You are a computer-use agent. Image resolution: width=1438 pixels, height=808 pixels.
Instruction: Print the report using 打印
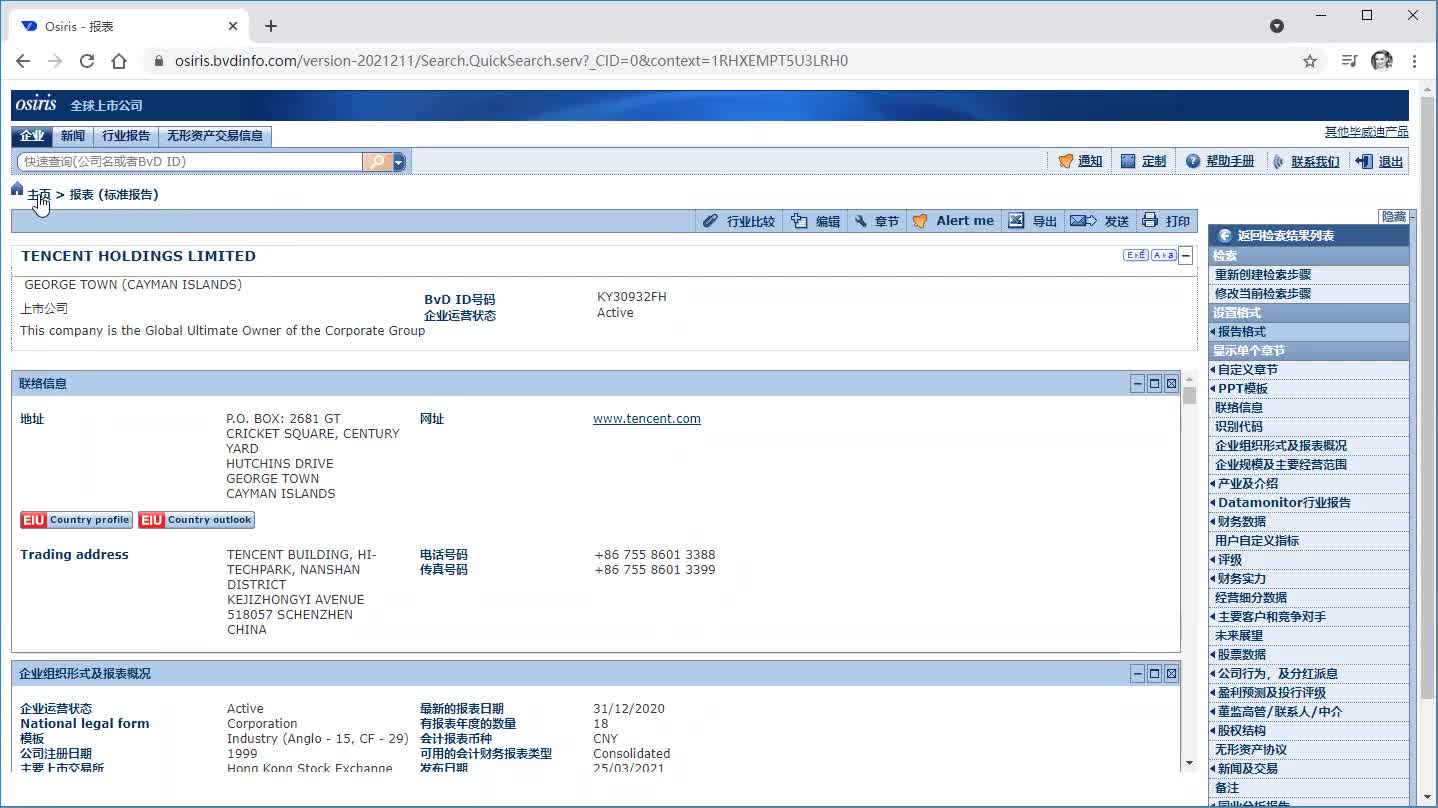[1166, 221]
